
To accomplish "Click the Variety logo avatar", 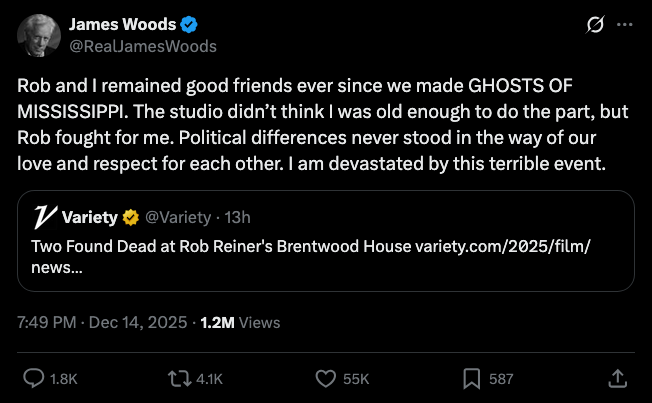I will tap(43, 217).
